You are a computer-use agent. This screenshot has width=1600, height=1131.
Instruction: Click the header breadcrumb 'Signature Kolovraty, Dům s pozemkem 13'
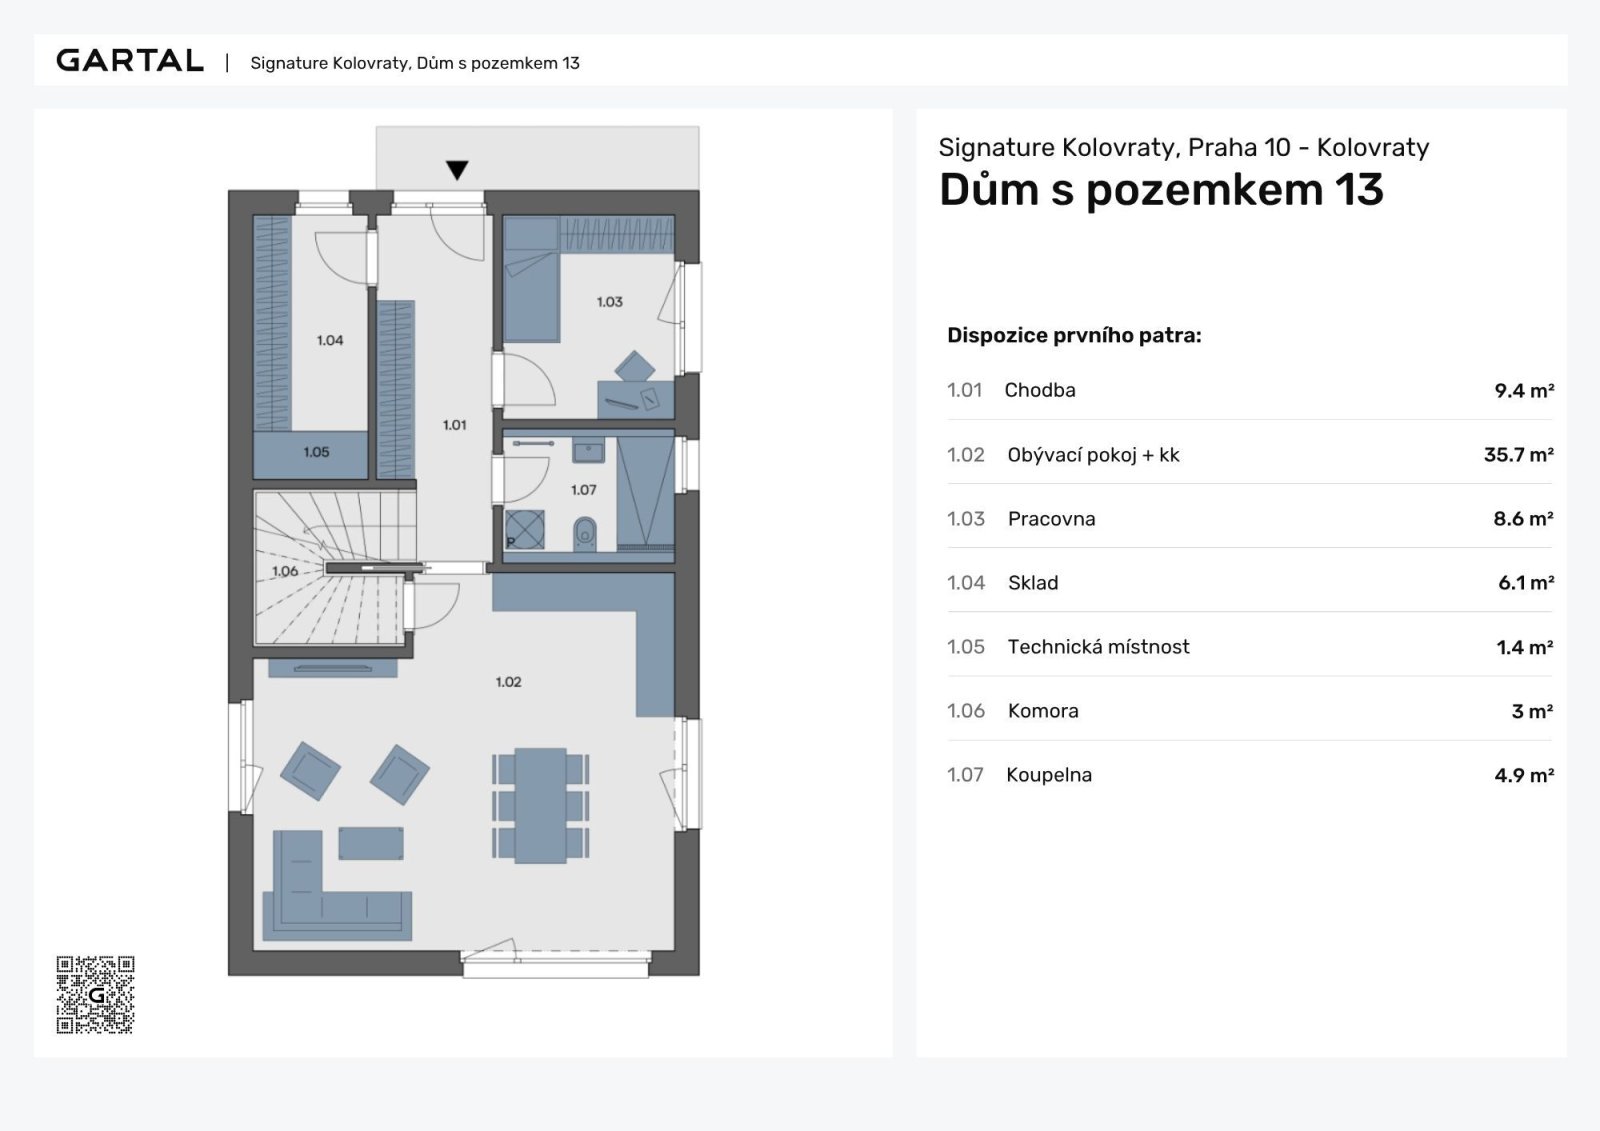(x=415, y=63)
